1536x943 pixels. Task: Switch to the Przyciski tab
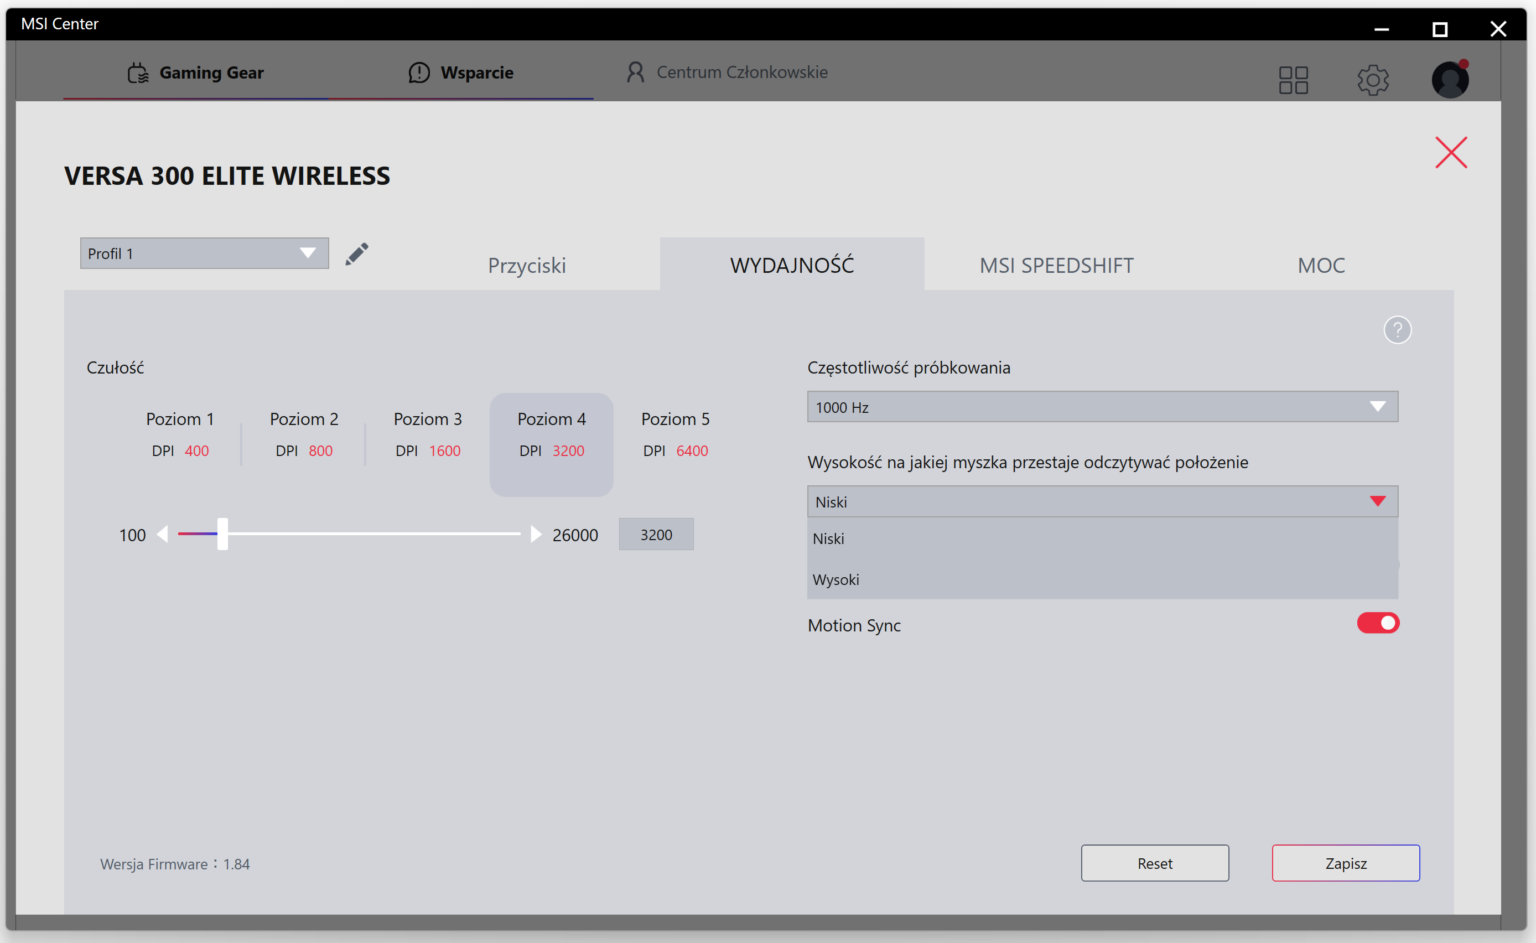527,265
